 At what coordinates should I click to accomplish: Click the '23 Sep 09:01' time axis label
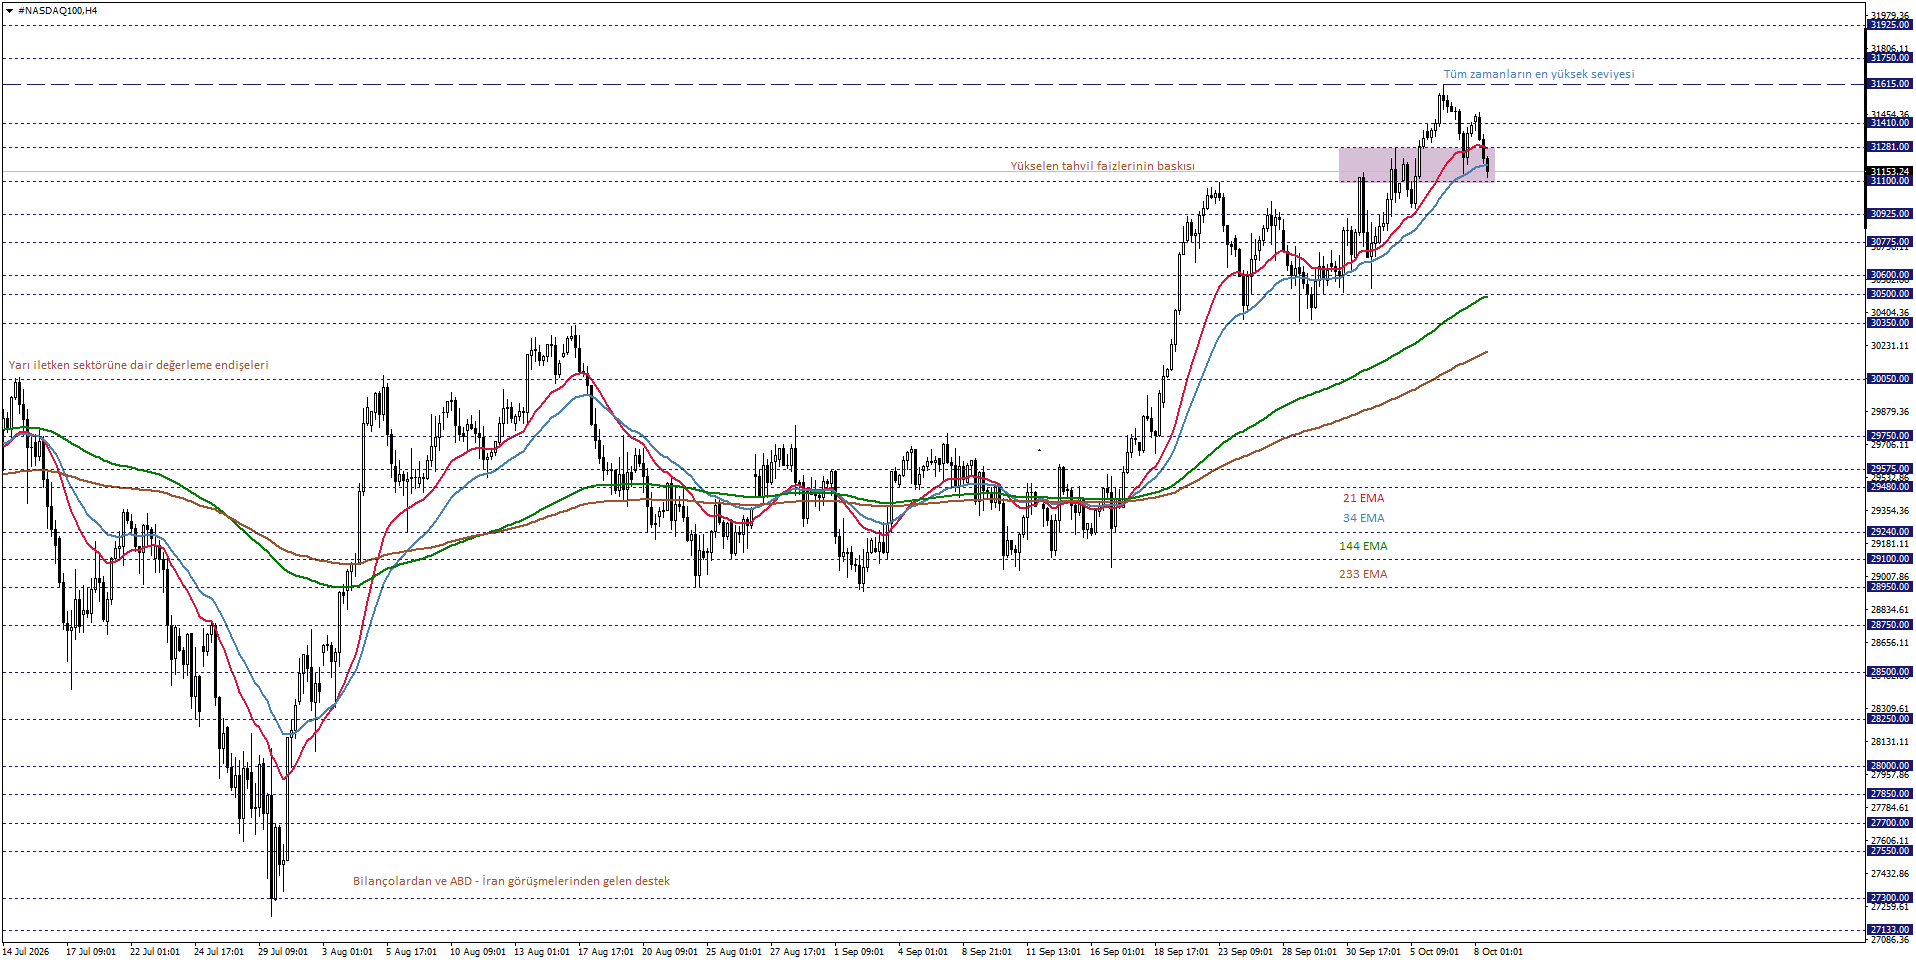click(1245, 951)
